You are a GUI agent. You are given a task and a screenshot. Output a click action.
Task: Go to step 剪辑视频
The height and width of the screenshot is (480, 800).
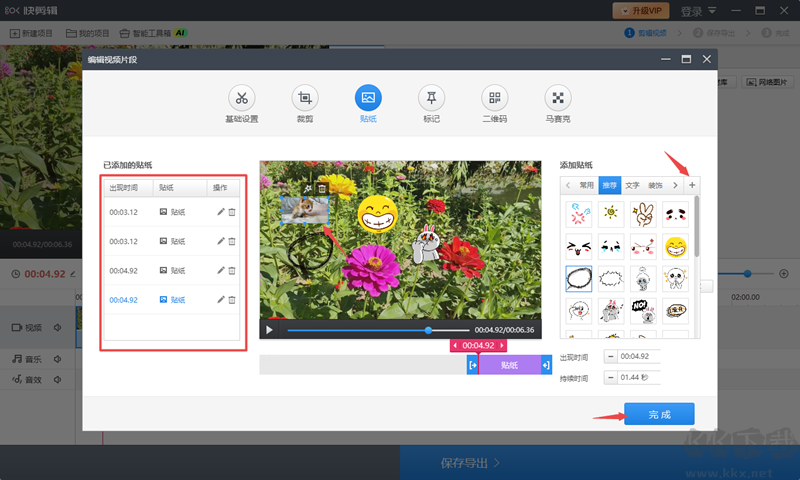645,33
